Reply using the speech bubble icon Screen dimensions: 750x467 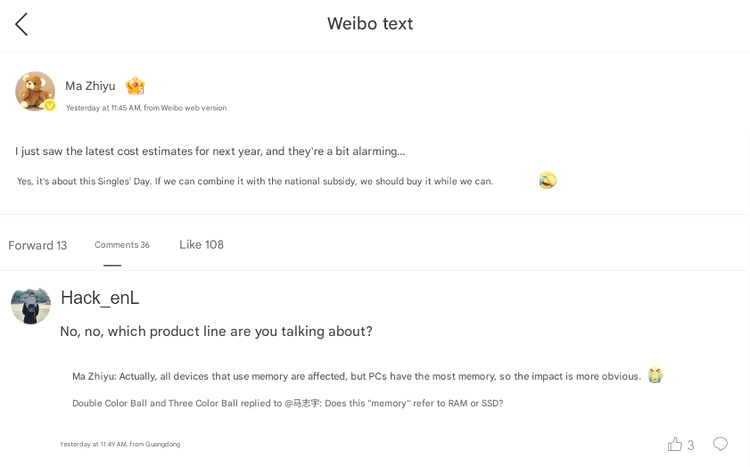point(720,444)
